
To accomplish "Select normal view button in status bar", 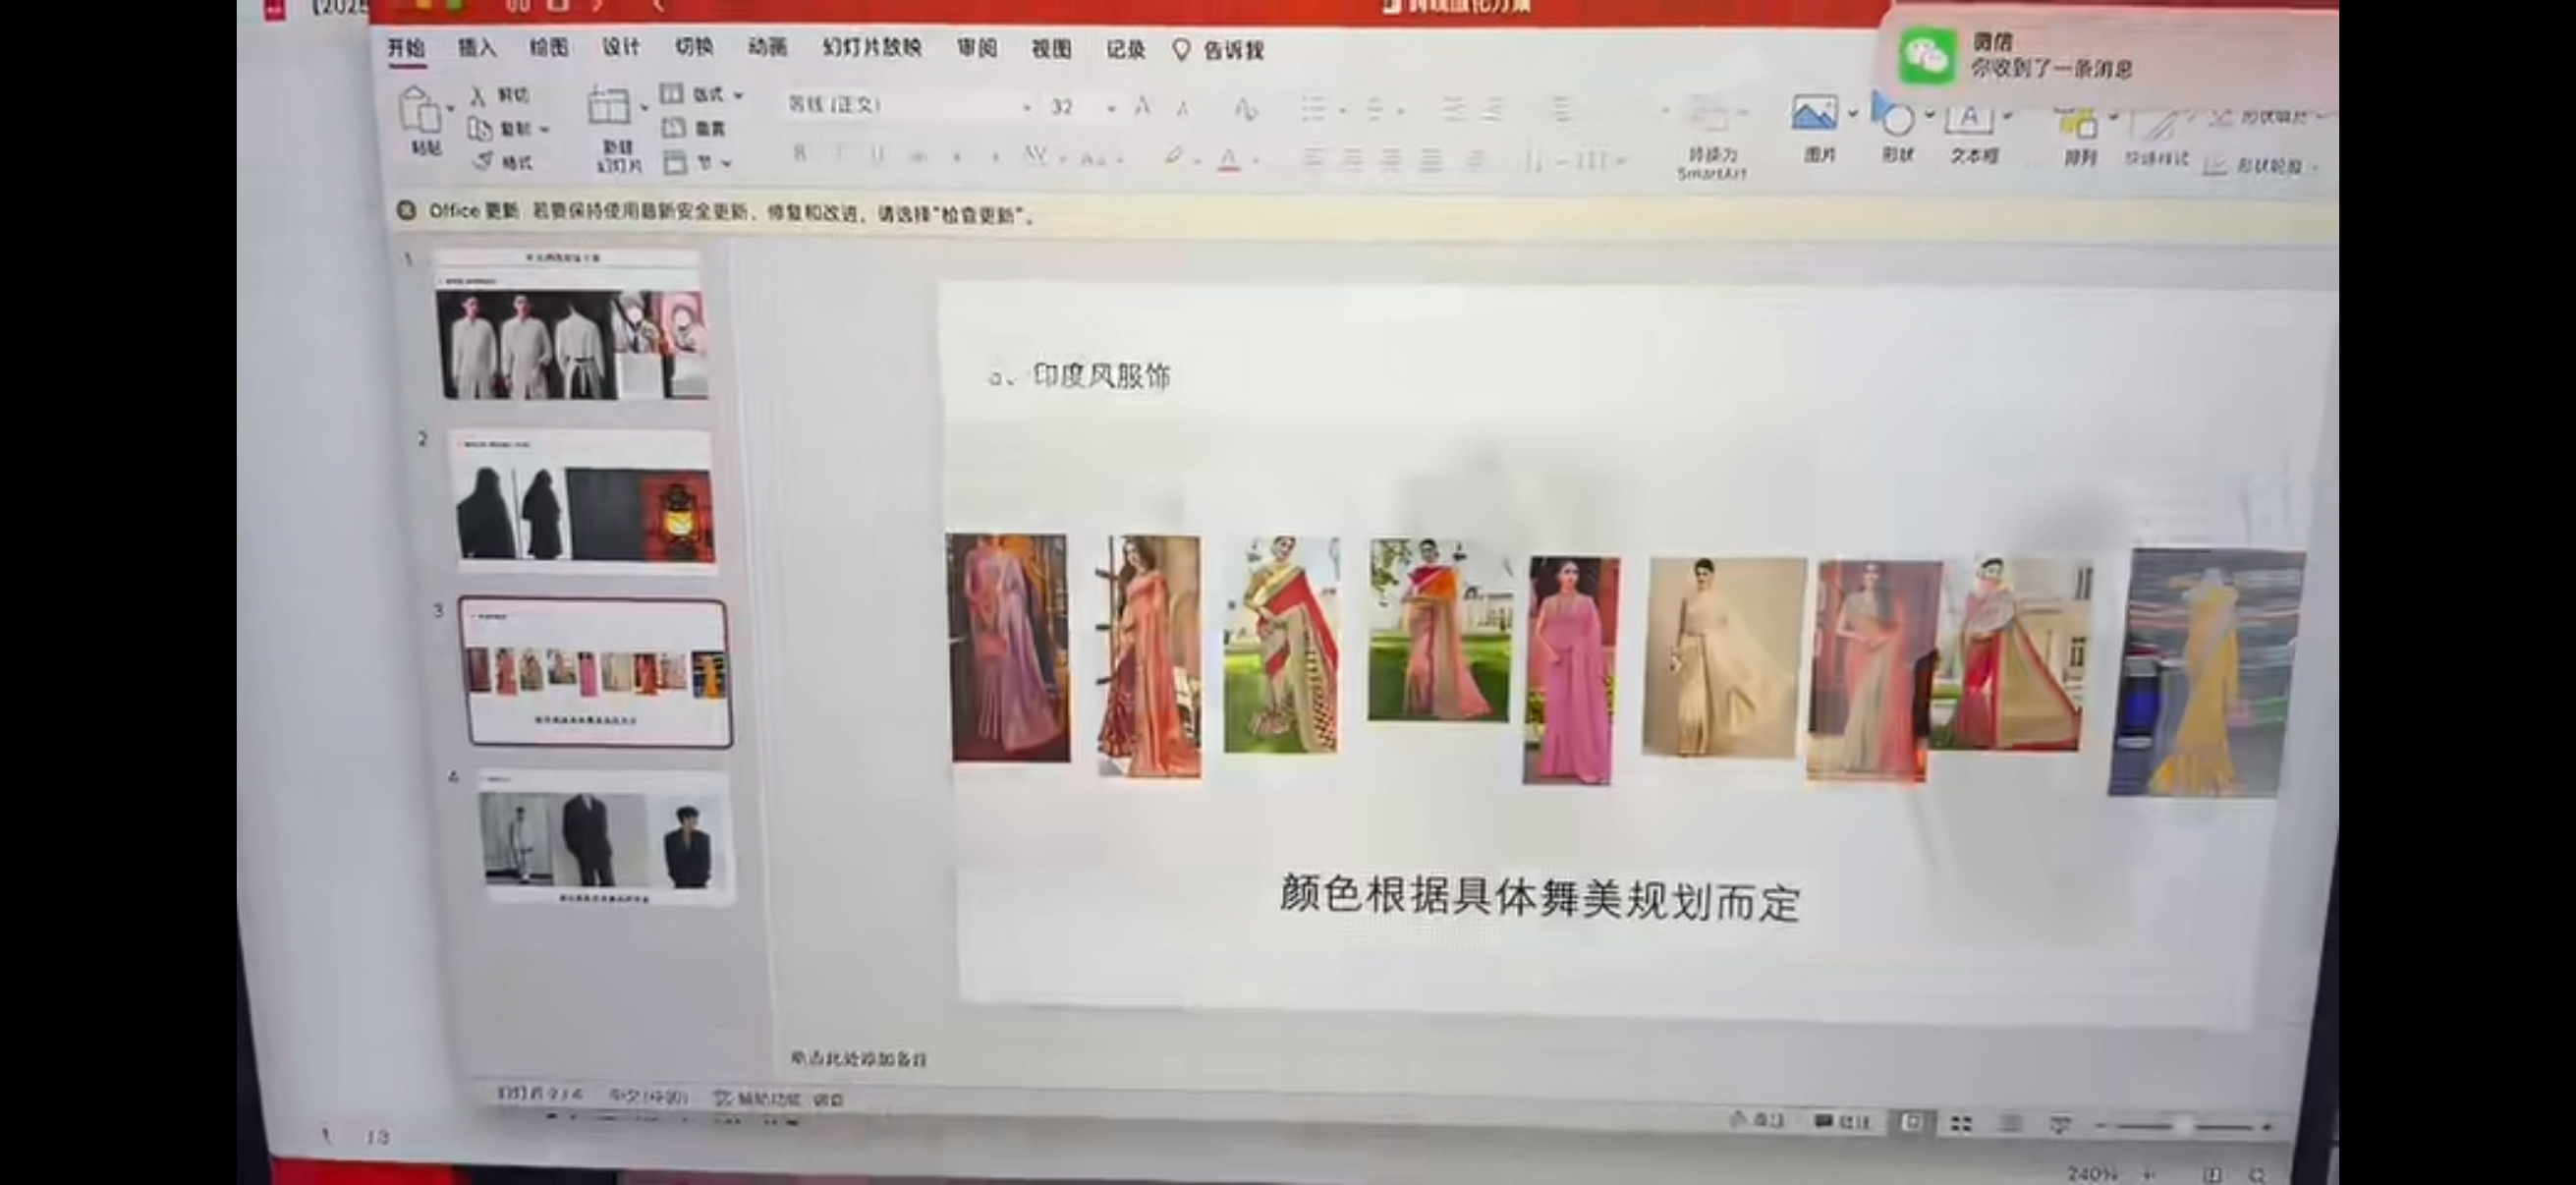I will pyautogui.click(x=1911, y=1122).
